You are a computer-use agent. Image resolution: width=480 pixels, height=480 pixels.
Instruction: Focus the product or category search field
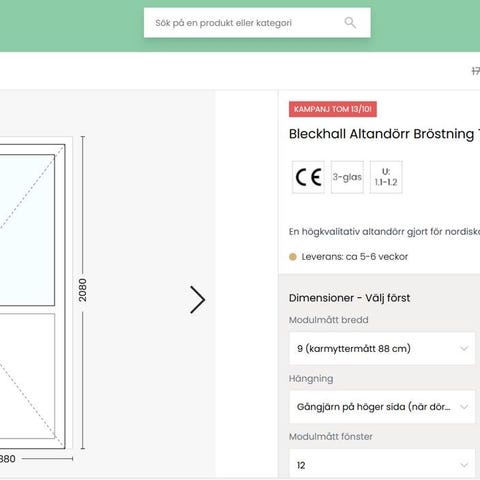257,23
